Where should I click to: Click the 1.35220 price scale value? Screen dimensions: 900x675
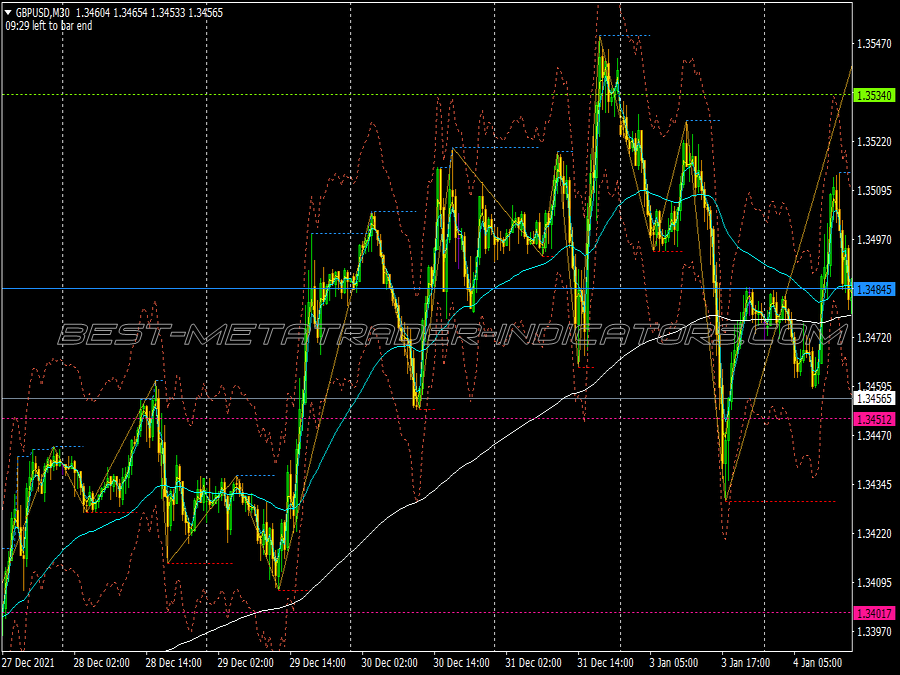pos(874,142)
